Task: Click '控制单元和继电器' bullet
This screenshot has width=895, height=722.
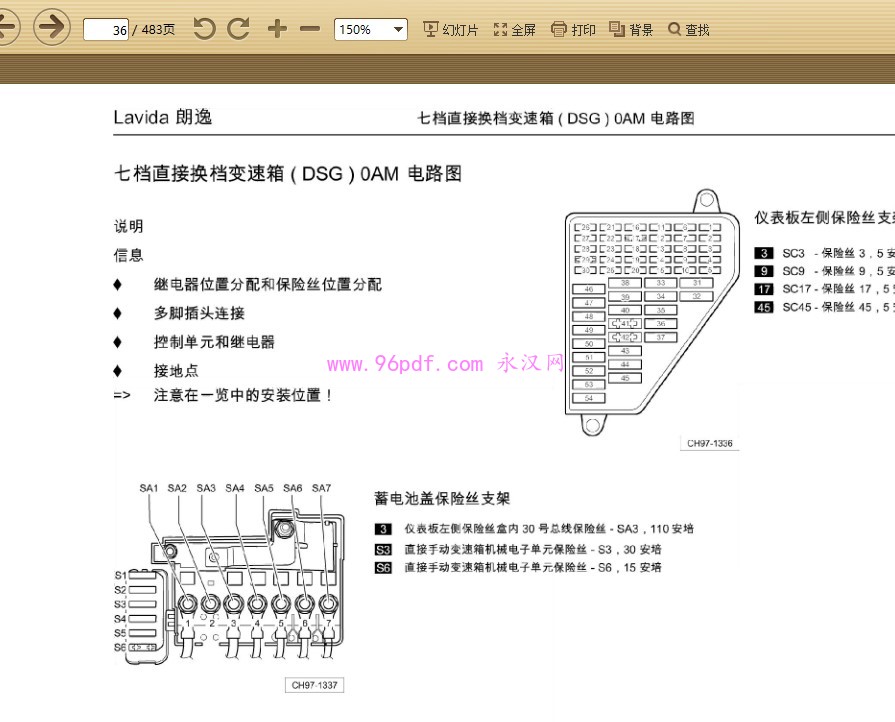Action: [x=214, y=342]
